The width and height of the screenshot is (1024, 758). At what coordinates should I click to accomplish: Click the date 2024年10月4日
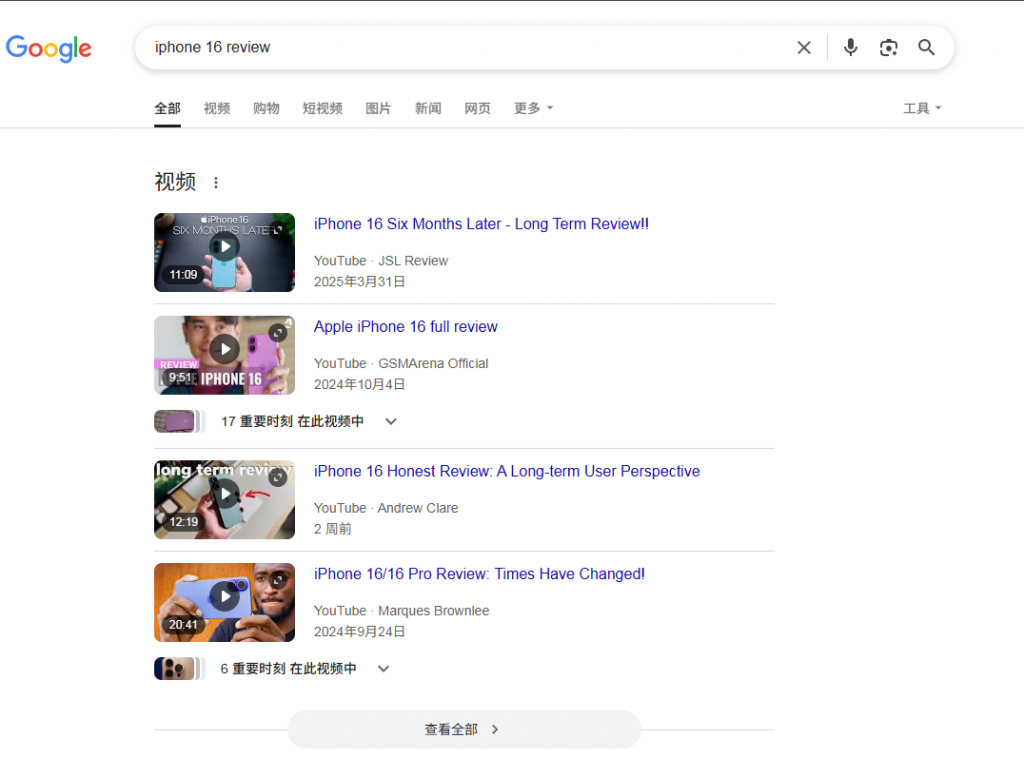tap(360, 385)
